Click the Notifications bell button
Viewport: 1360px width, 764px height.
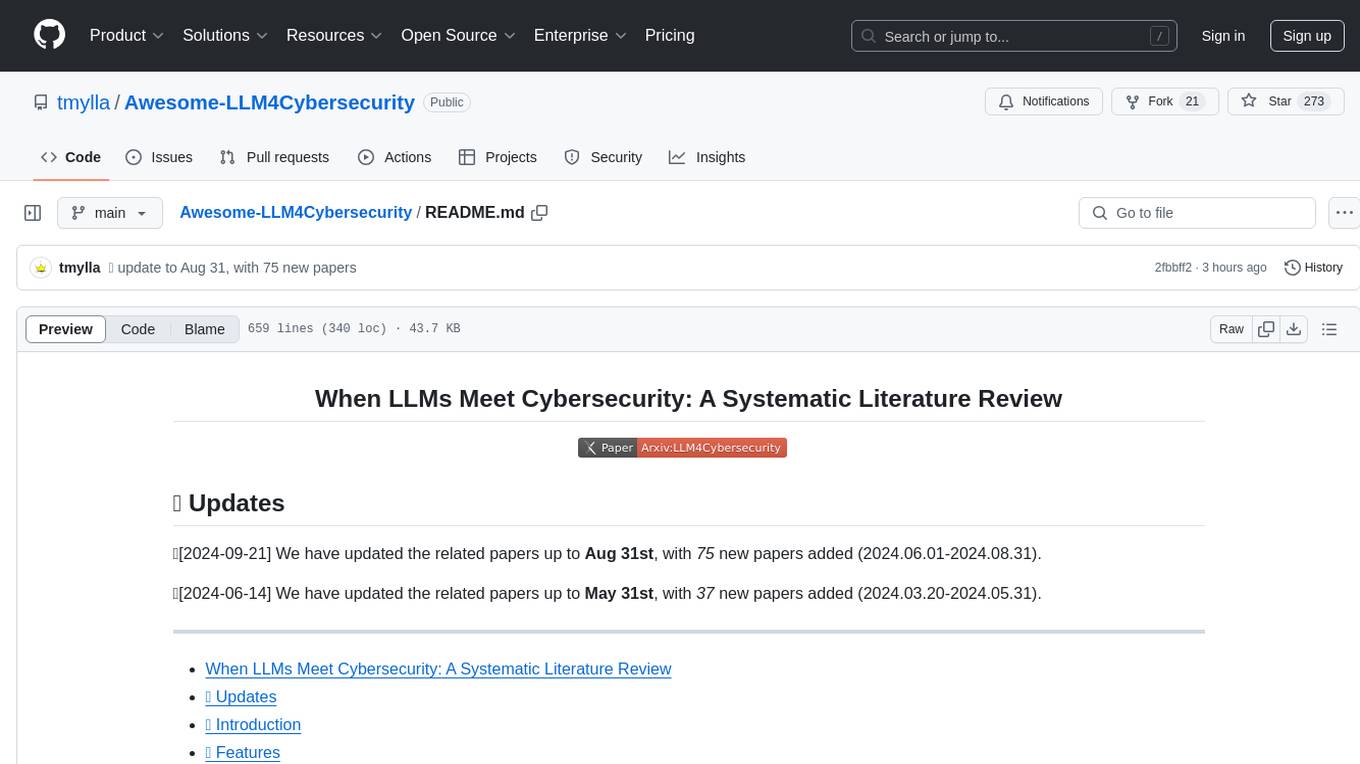1044,102
